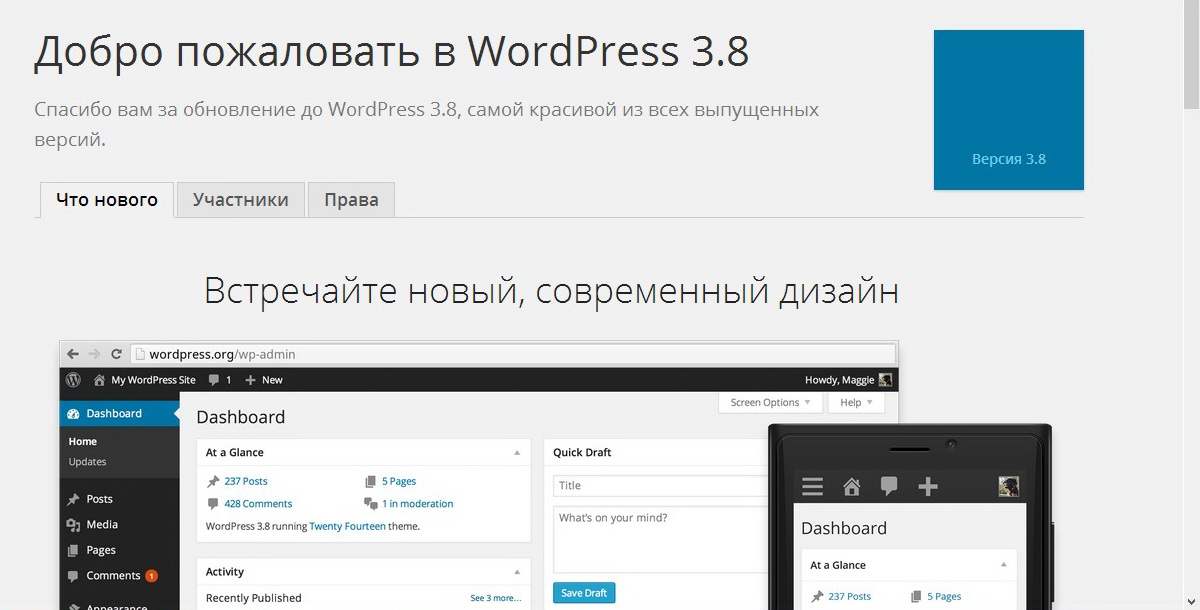The width and height of the screenshot is (1200, 610).
Task: Click the bubble icon beside 428 Comments
Action: pos(213,504)
